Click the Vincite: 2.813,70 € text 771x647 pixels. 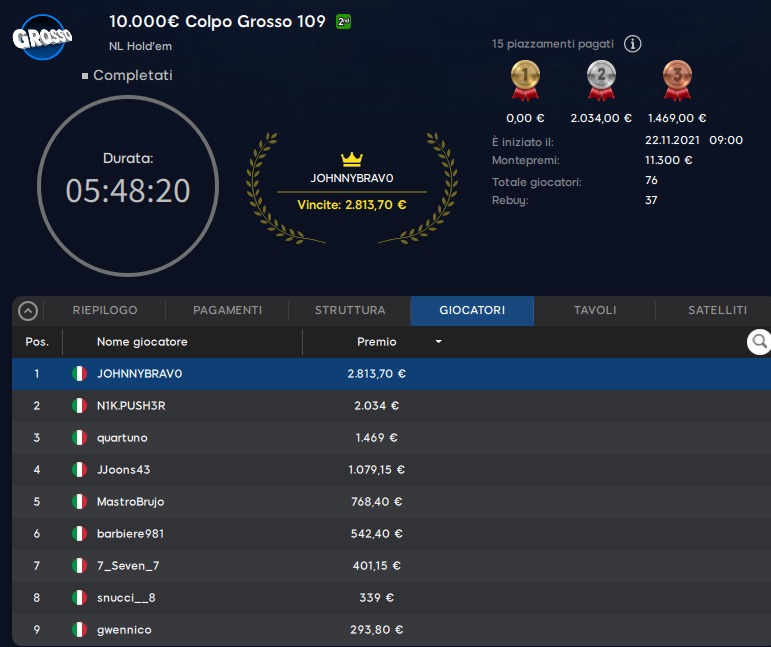pos(352,205)
